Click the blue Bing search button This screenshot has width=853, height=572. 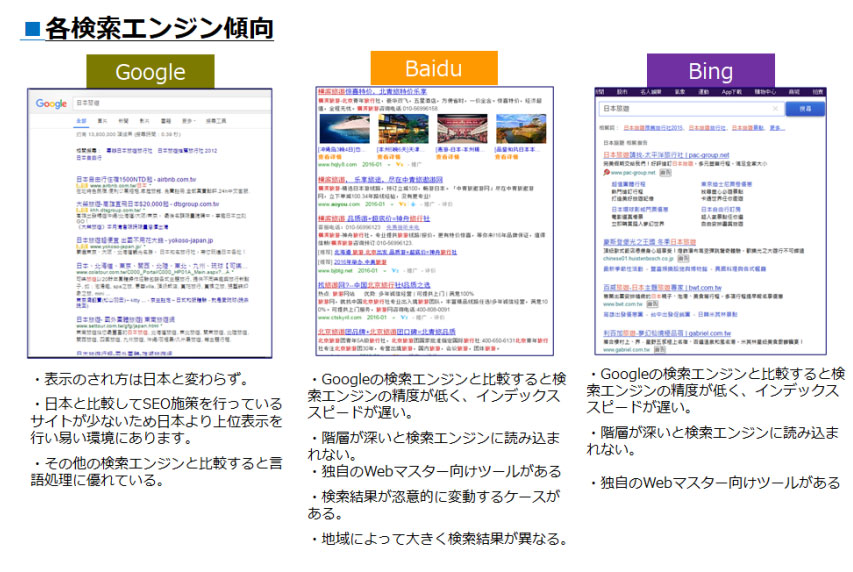click(805, 109)
